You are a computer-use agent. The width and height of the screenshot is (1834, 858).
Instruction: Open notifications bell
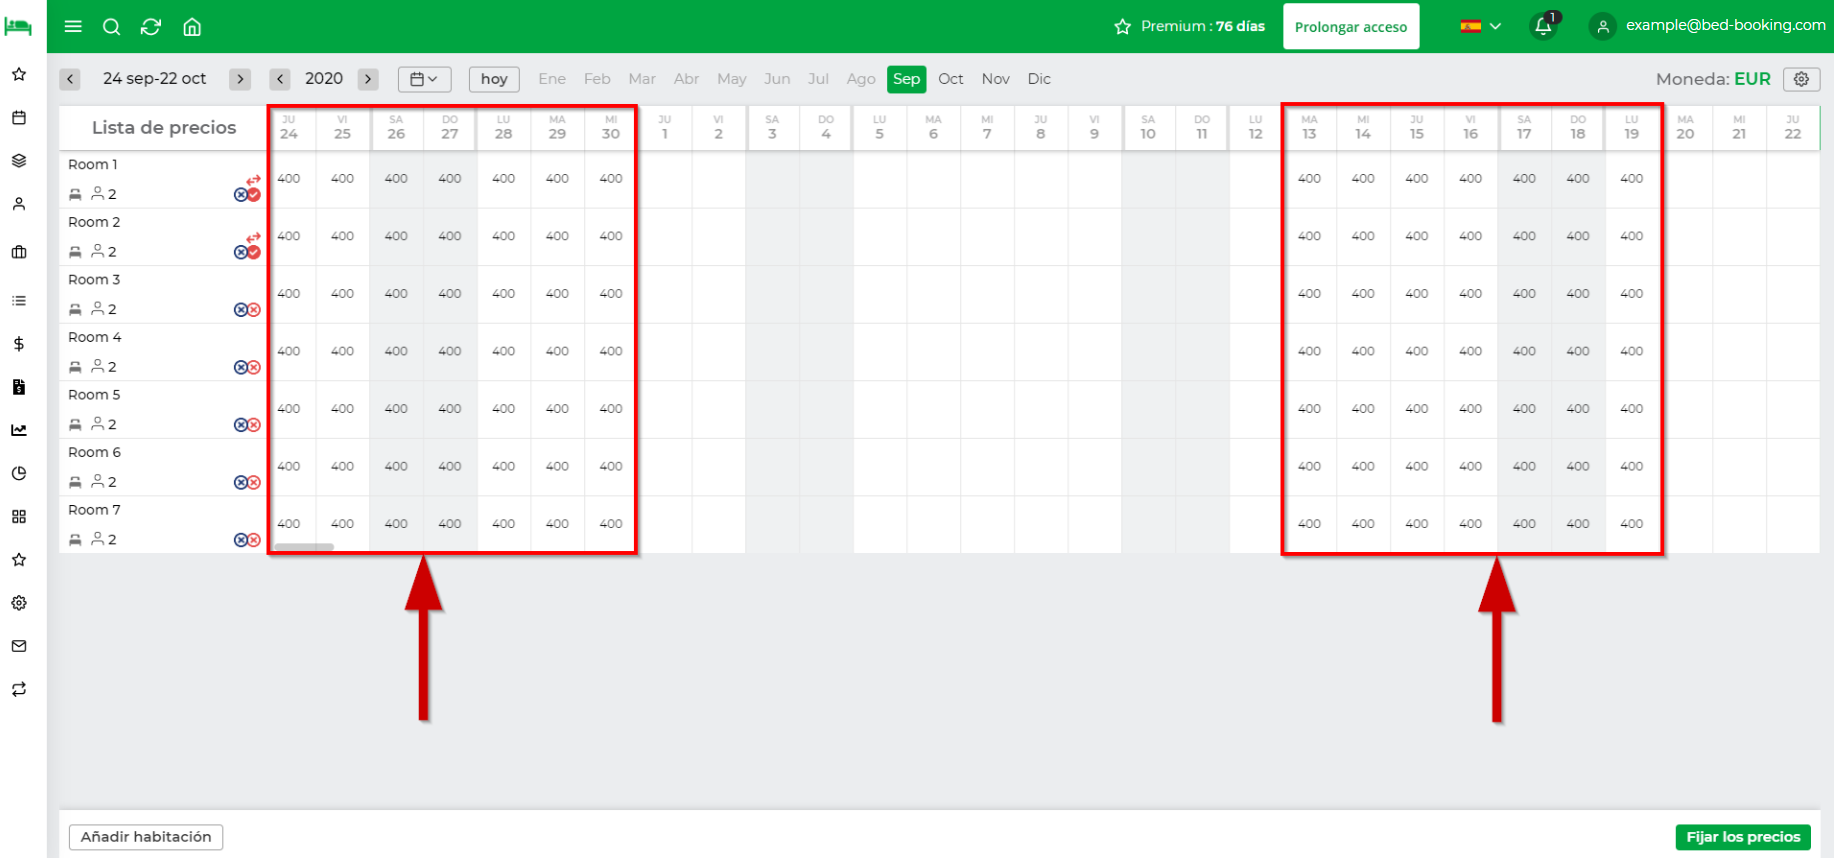1544,27
